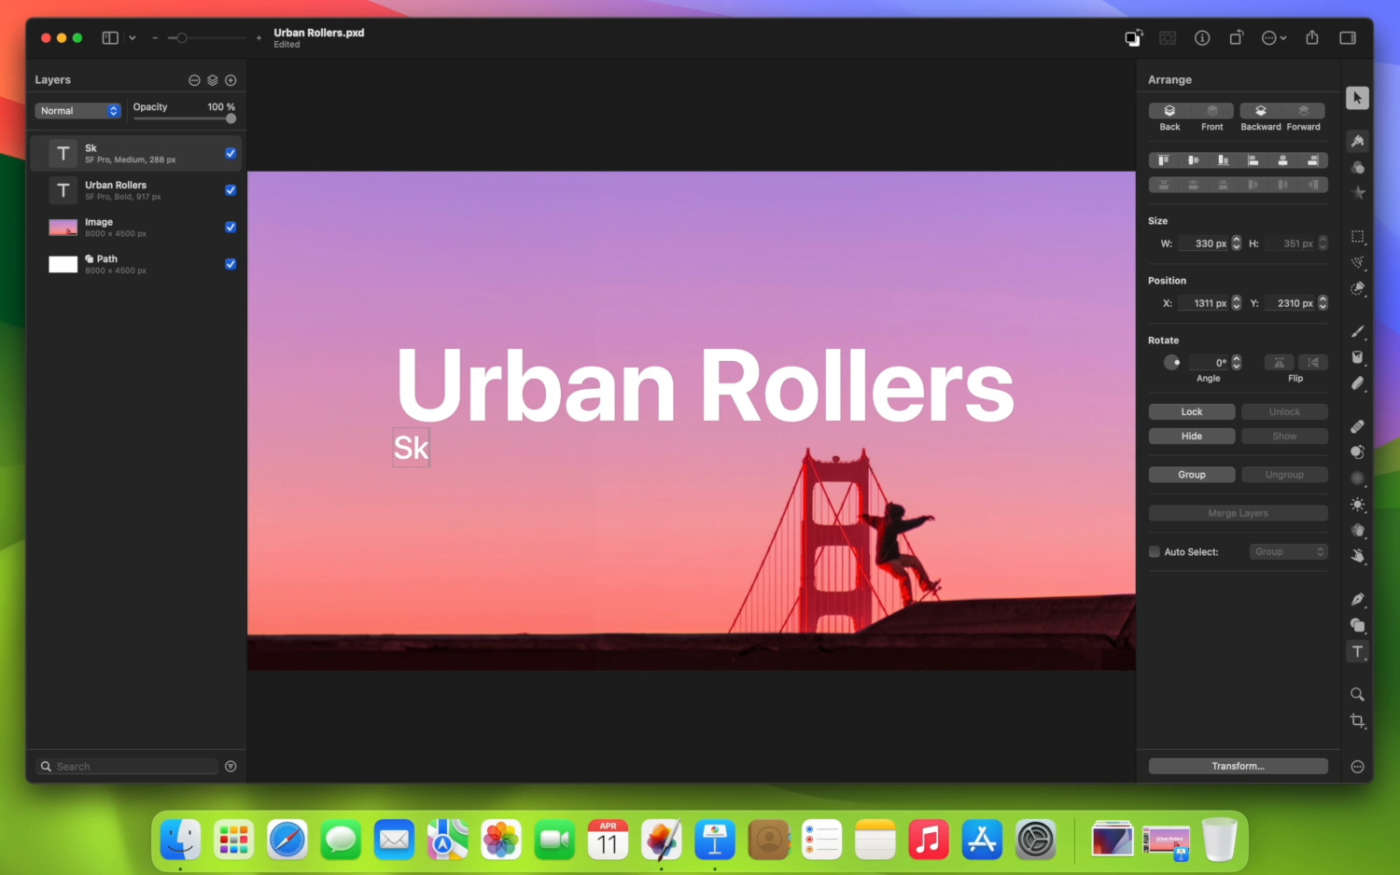Select the rectangular selection tool
Screen dimensions: 1400x875
point(1357,237)
